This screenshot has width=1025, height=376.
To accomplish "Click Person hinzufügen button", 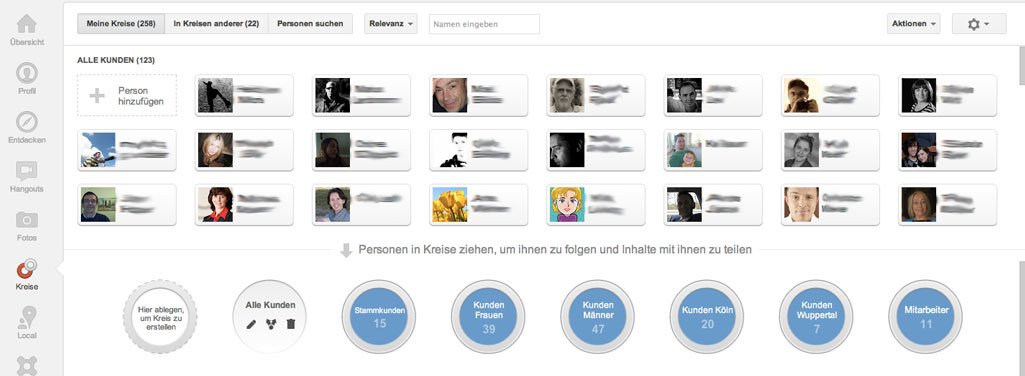I will [127, 95].
